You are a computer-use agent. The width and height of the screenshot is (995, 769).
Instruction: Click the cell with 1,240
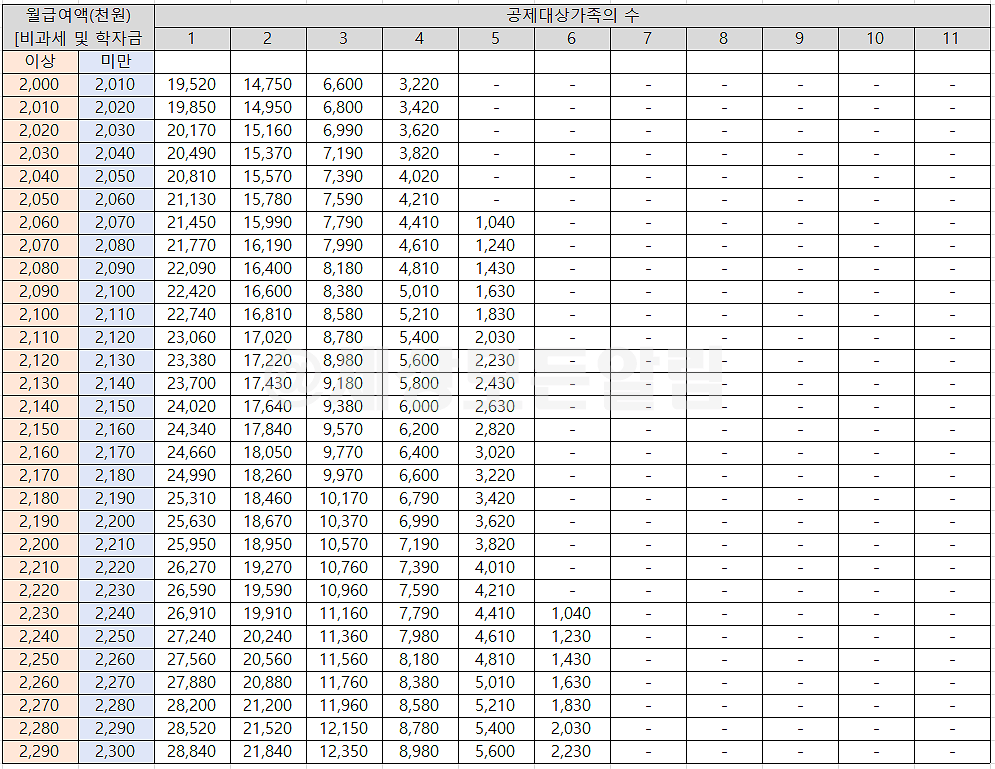coord(496,246)
